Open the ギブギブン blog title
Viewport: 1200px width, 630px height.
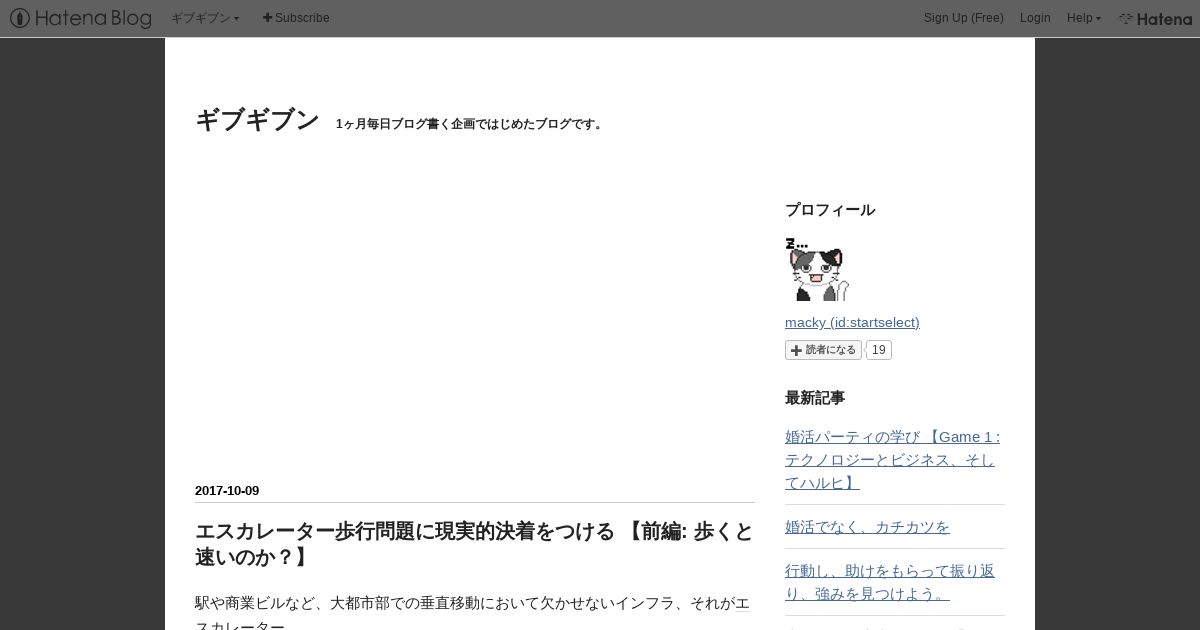[x=257, y=120]
